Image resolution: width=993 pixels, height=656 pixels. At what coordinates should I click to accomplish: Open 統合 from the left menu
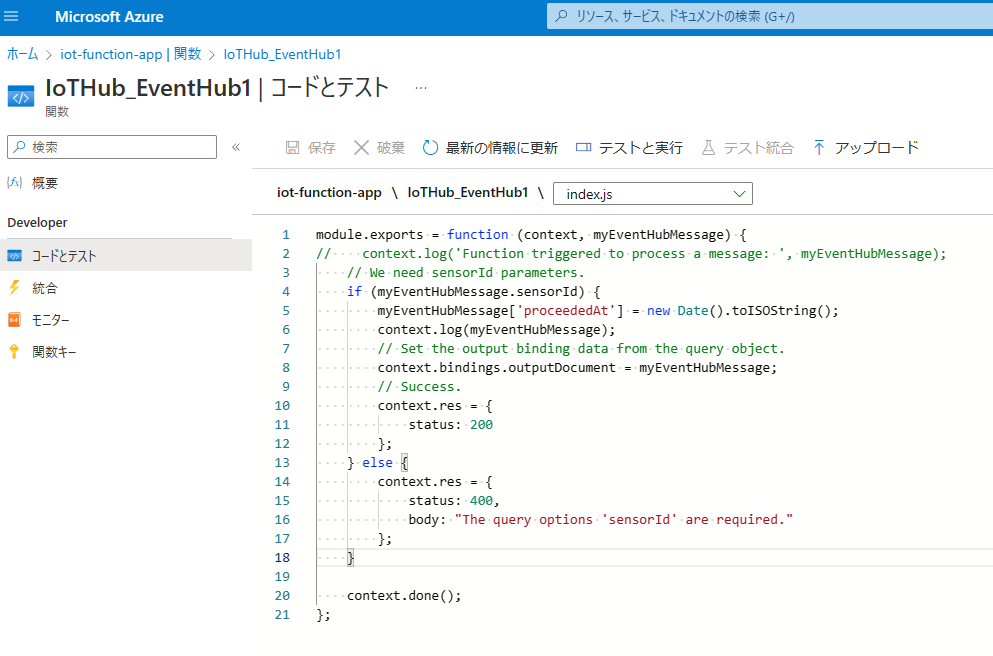(x=45, y=288)
